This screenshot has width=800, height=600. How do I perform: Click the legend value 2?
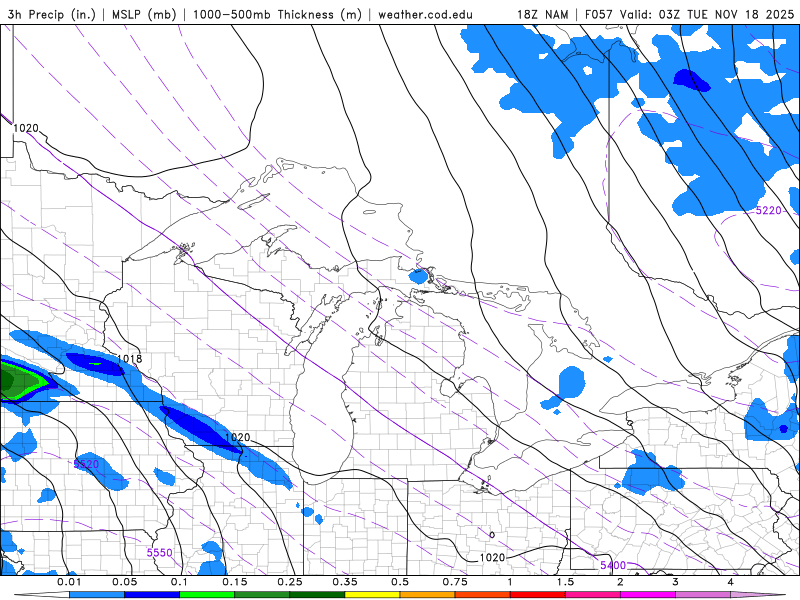pyautogui.click(x=620, y=582)
